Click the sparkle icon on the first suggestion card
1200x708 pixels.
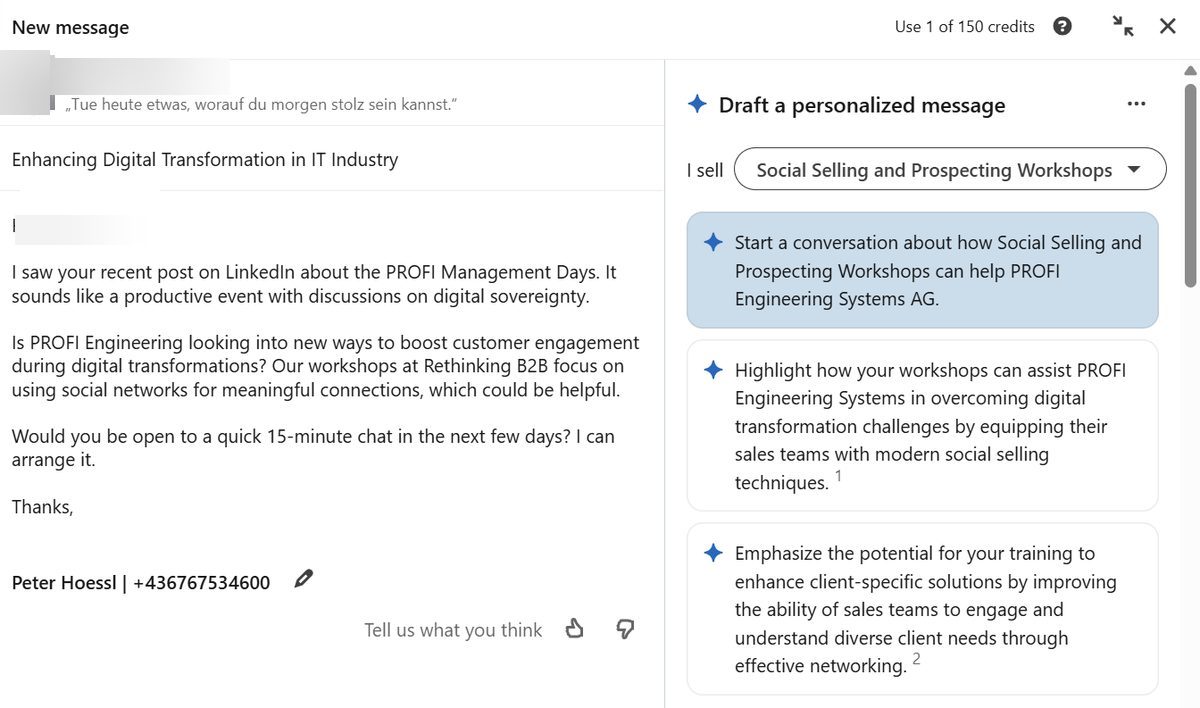click(x=712, y=242)
